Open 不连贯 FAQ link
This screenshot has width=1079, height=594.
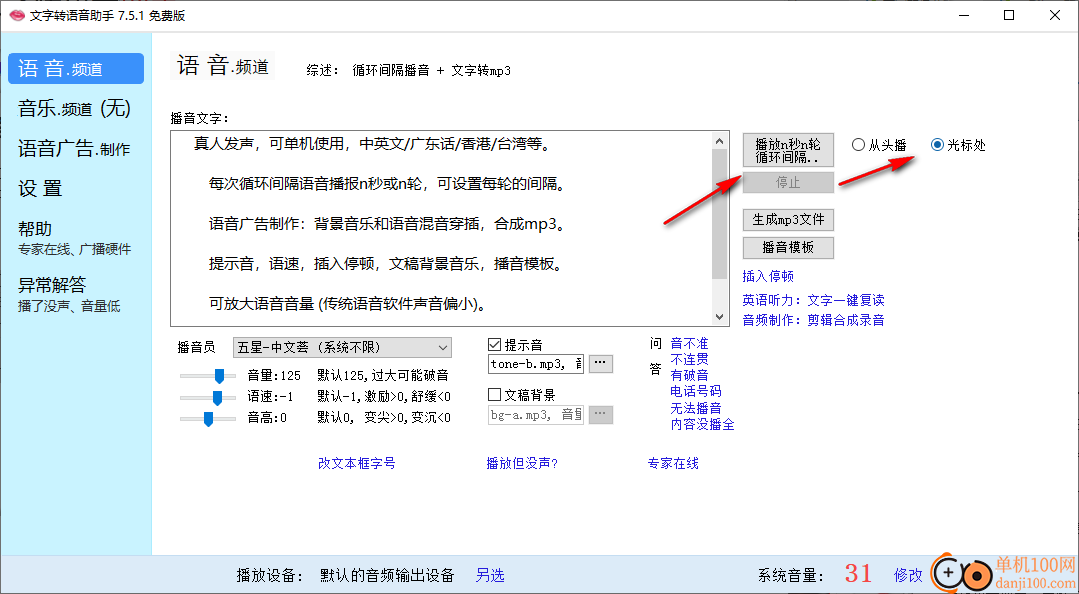pos(689,359)
